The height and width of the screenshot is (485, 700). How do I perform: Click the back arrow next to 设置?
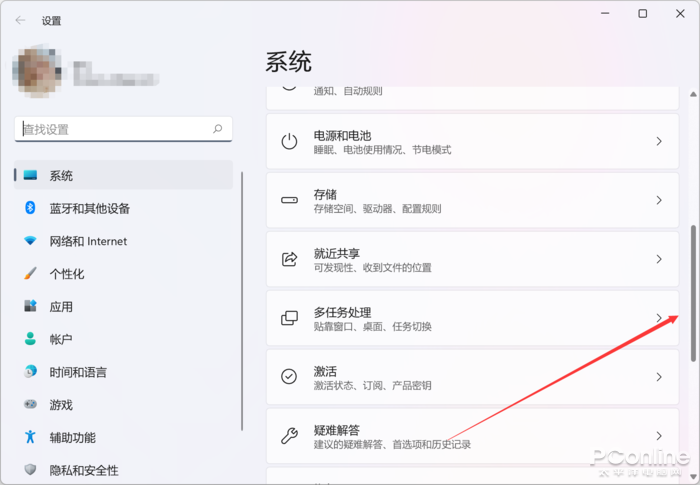tap(20, 21)
